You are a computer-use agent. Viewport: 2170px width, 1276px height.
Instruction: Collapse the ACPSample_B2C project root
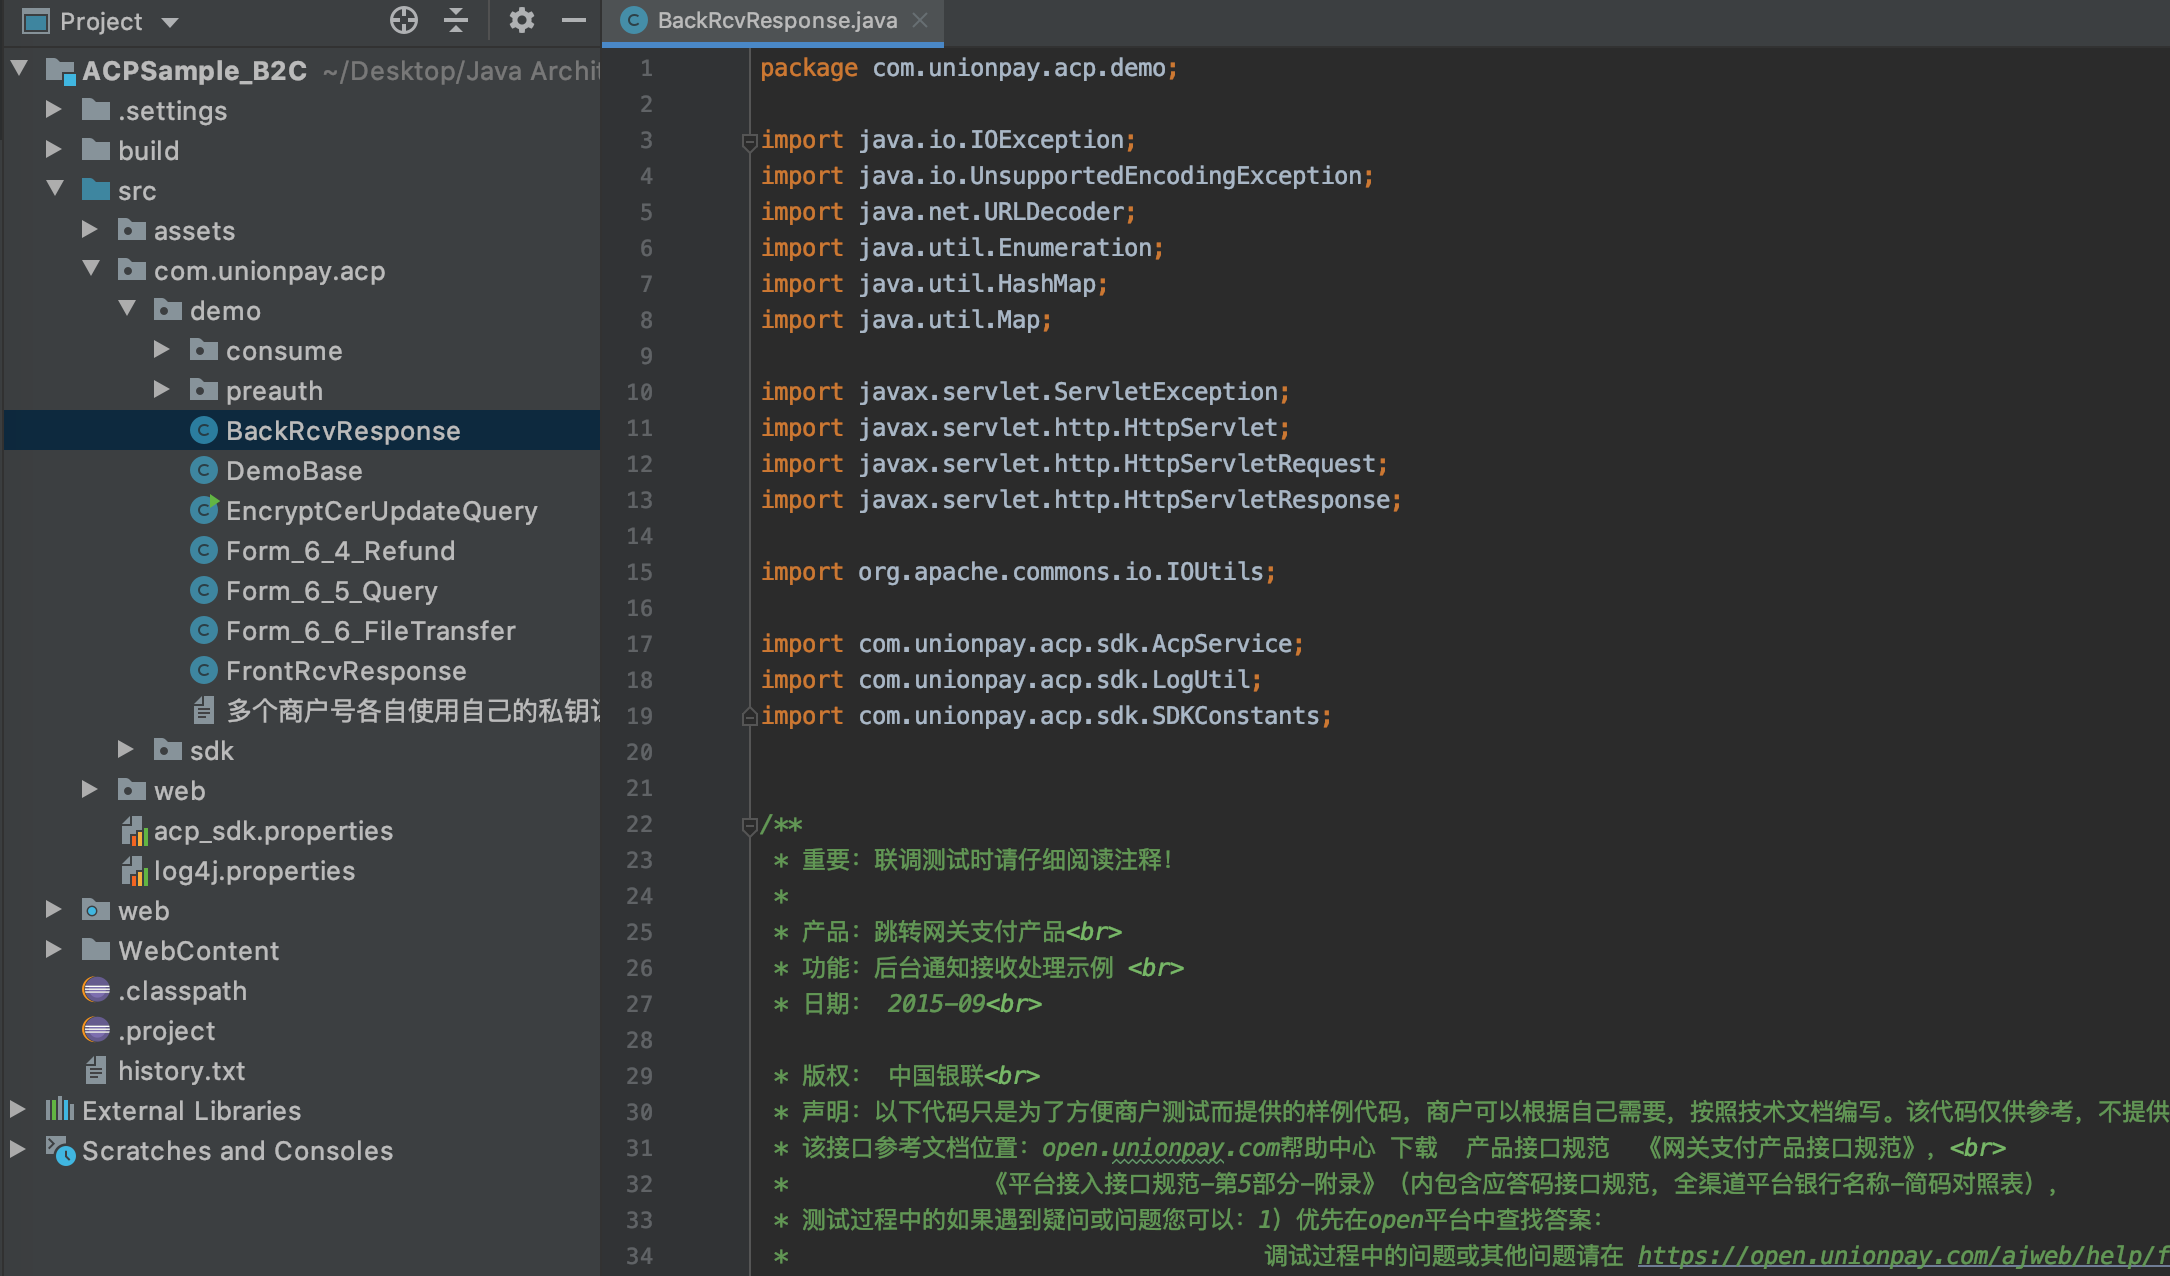(19, 69)
